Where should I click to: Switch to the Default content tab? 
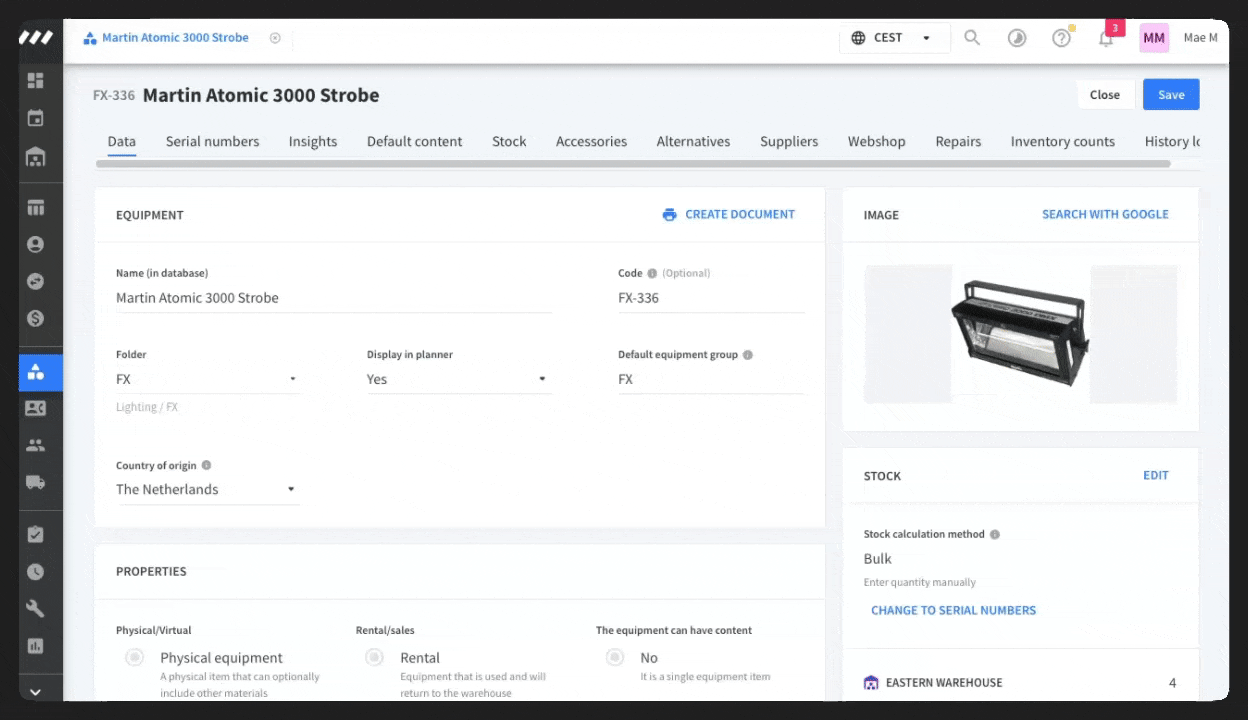tap(414, 141)
